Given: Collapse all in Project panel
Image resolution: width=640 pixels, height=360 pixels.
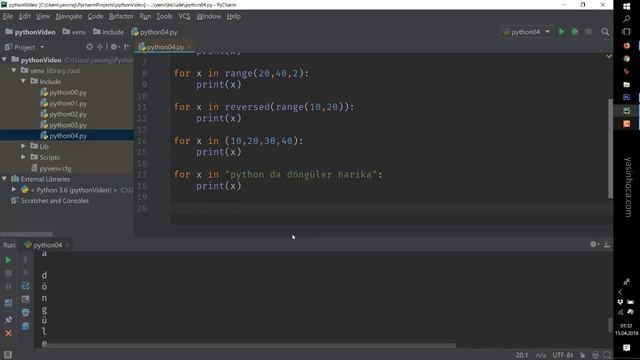Looking at the screenshot, I should pos(100,47).
